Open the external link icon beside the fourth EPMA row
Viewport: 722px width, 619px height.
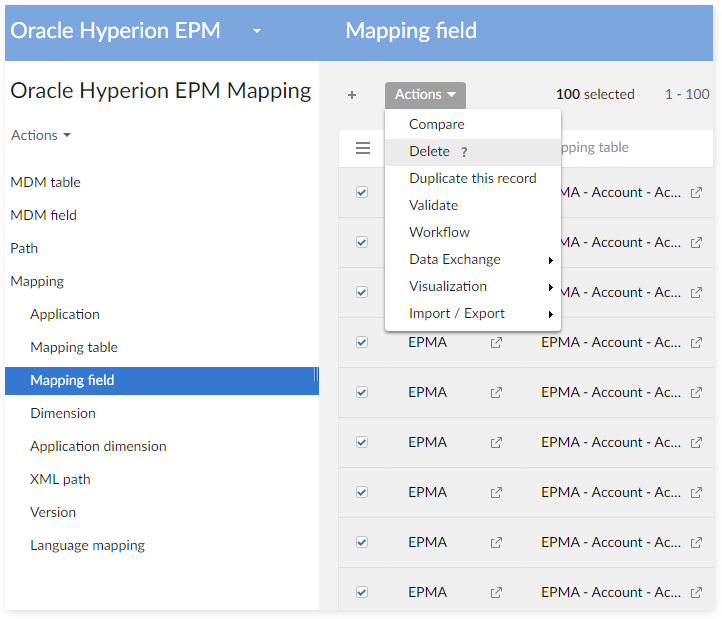496,342
